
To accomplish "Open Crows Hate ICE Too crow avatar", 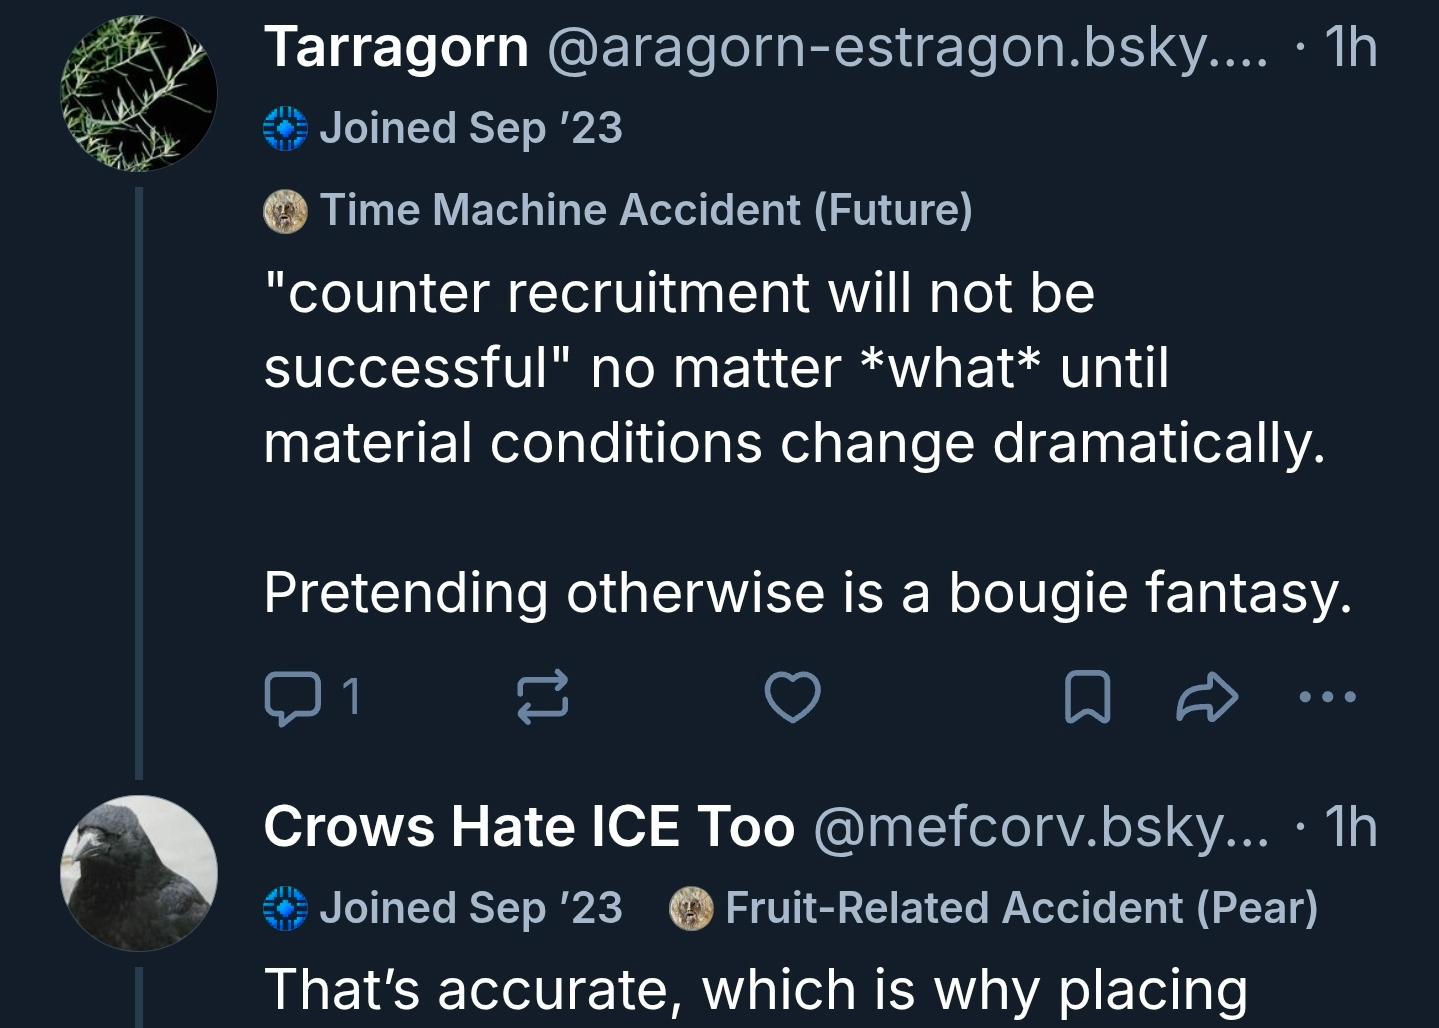I will point(139,873).
